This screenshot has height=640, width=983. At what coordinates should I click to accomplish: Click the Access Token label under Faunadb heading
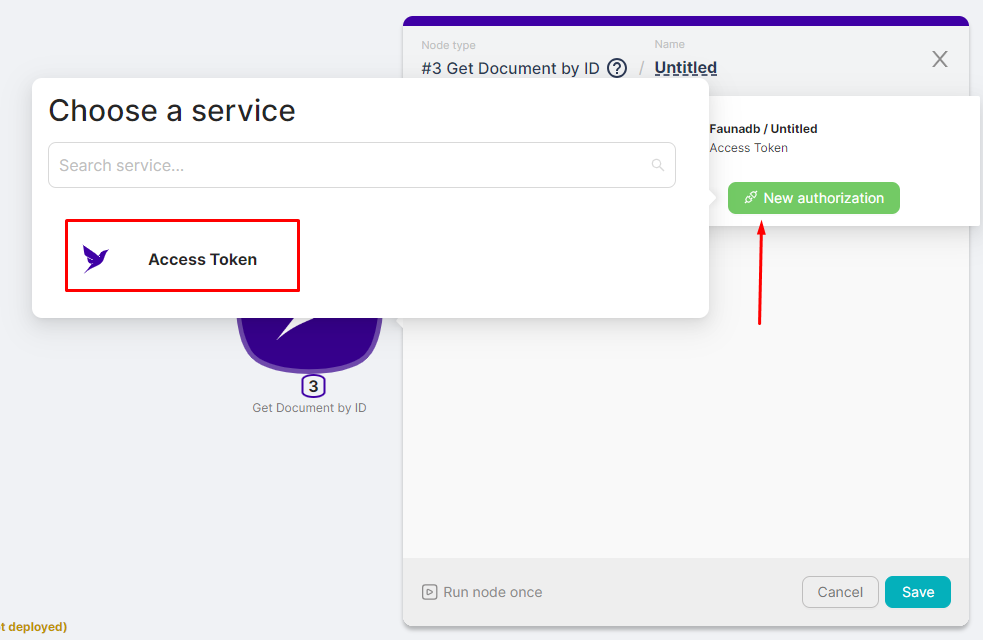click(748, 147)
